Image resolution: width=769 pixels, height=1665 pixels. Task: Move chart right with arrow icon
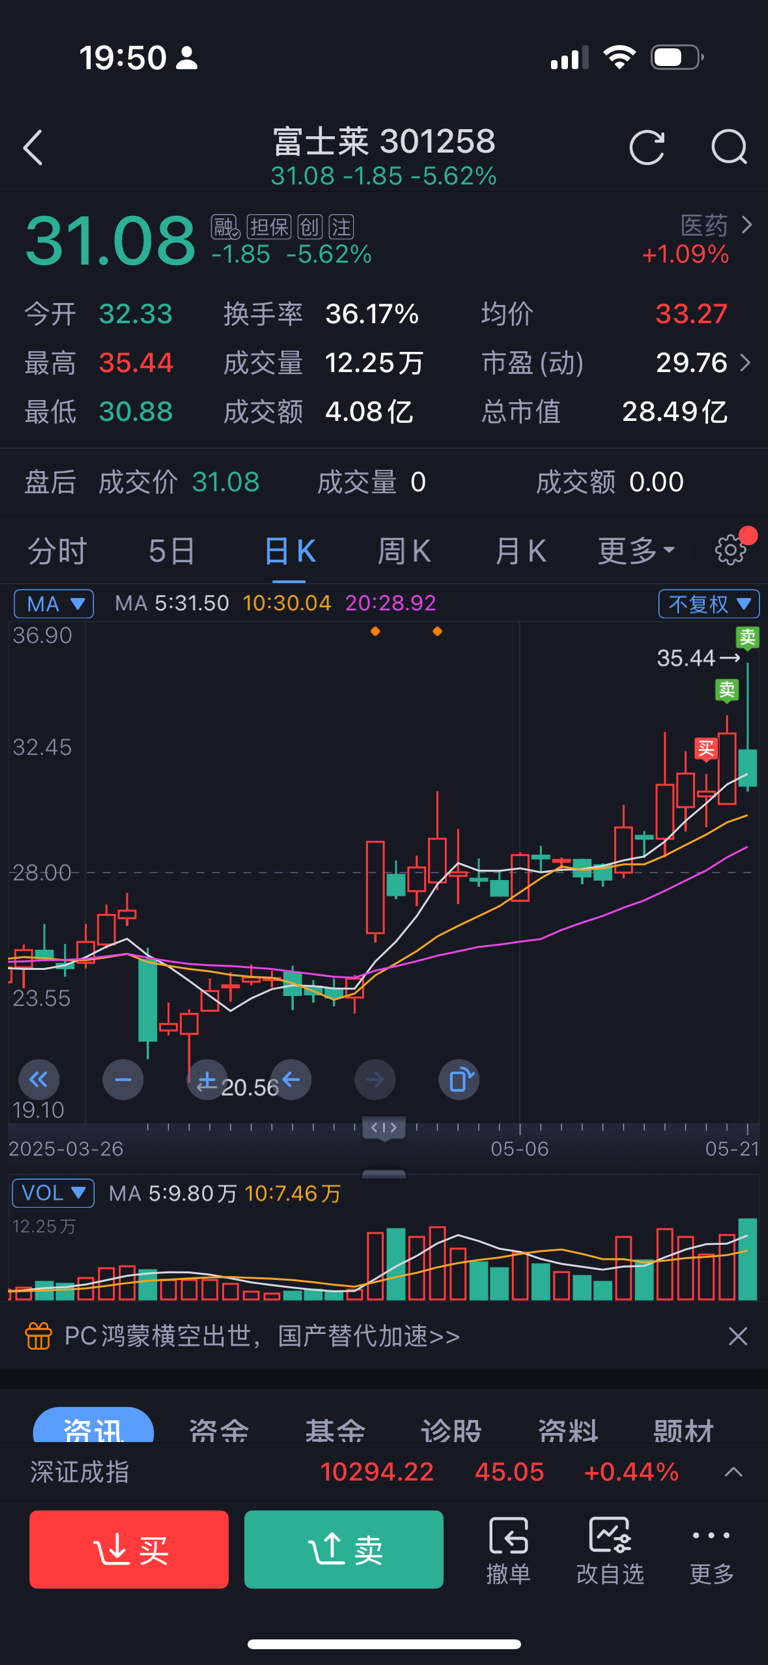point(375,1080)
